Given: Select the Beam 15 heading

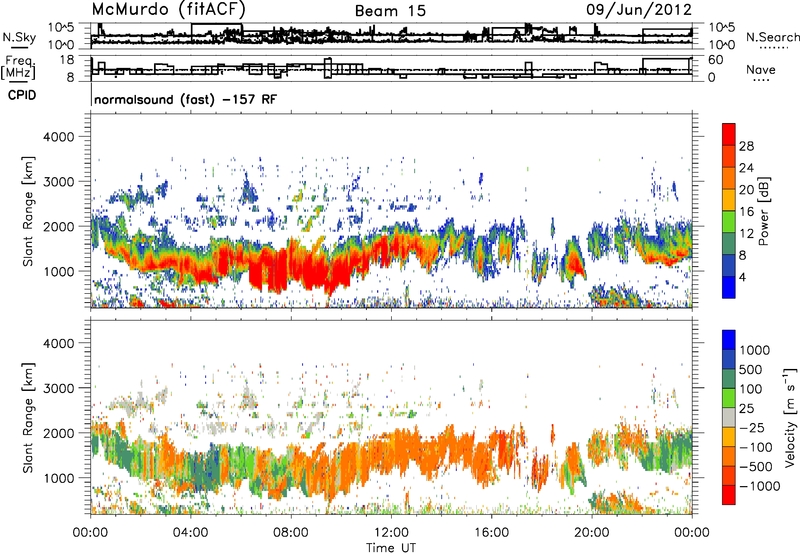Looking at the screenshot, I should (390, 11).
